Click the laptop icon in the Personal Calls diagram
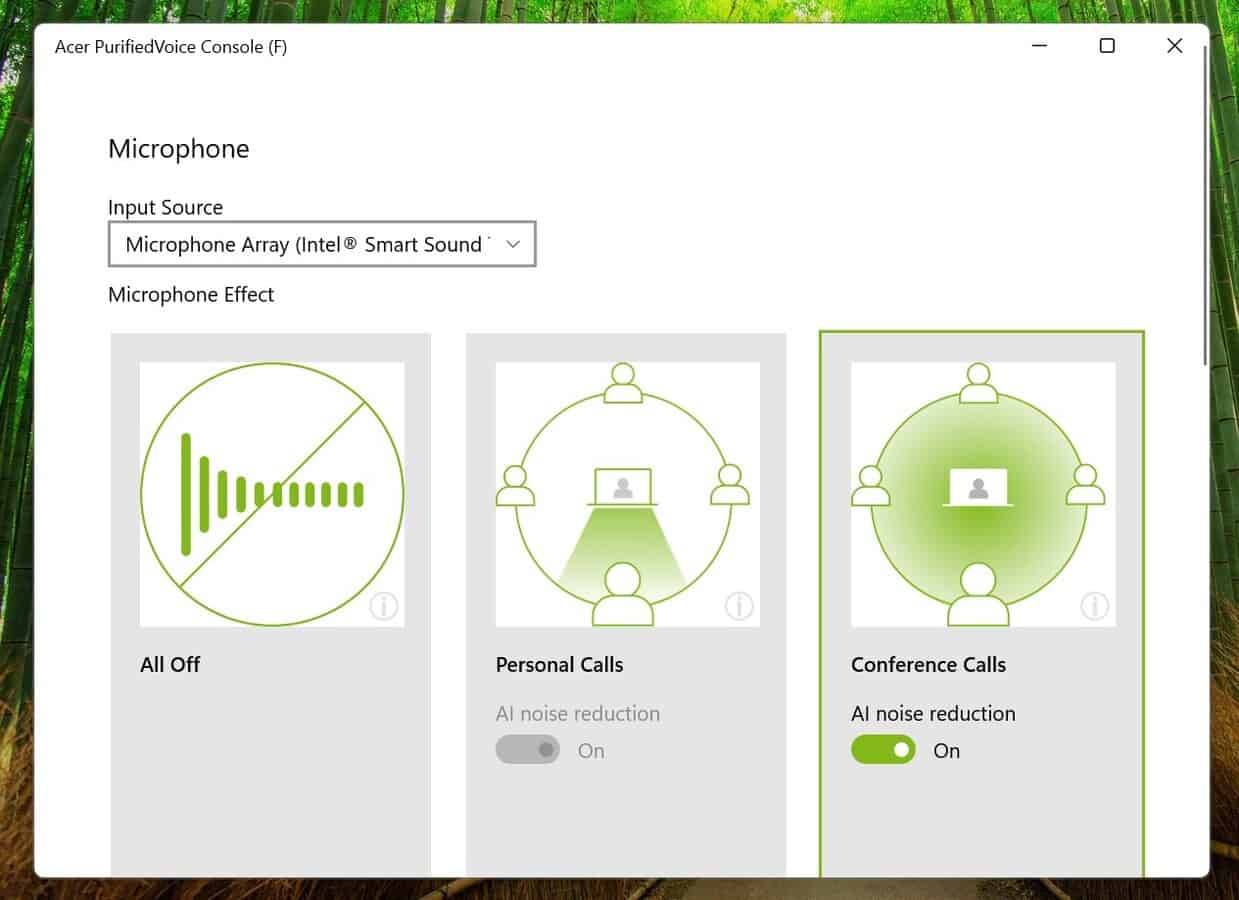 [x=623, y=487]
